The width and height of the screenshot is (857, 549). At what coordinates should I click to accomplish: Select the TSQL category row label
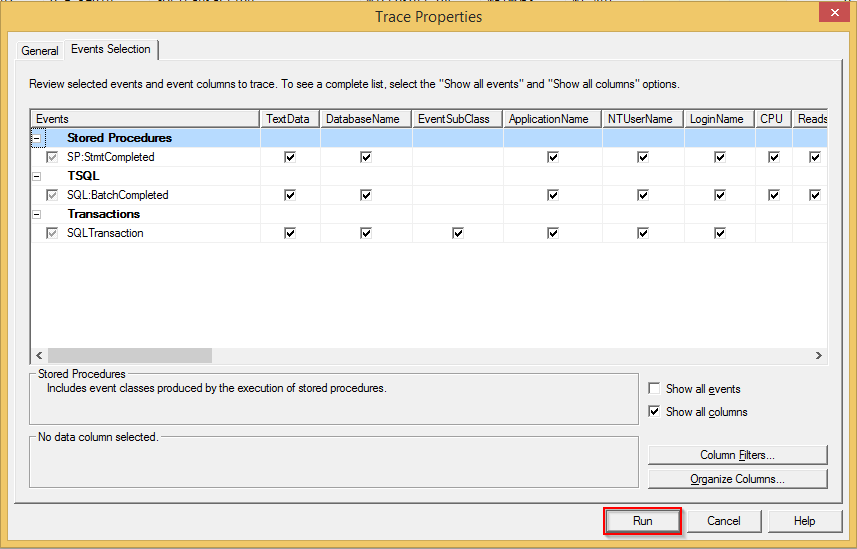83,176
